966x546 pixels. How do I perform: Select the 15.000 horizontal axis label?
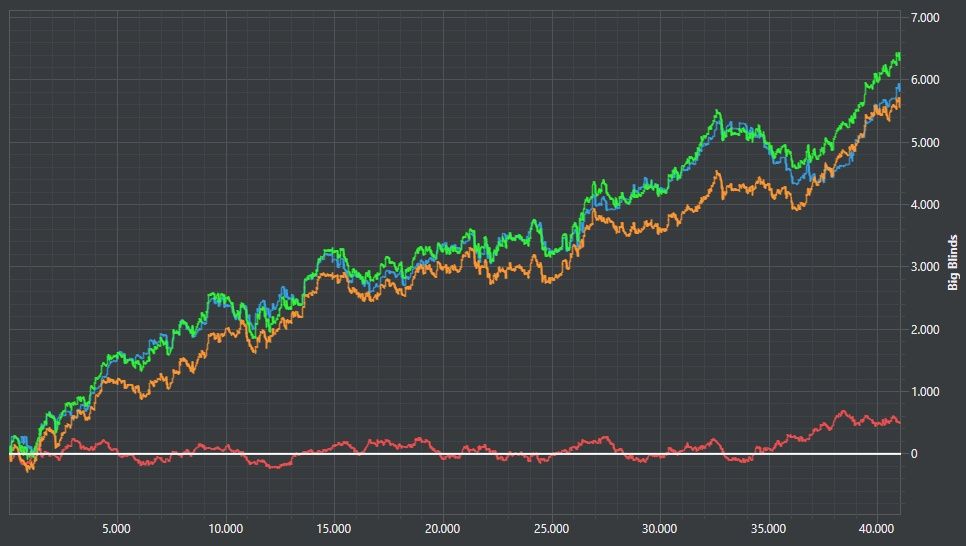[333, 528]
